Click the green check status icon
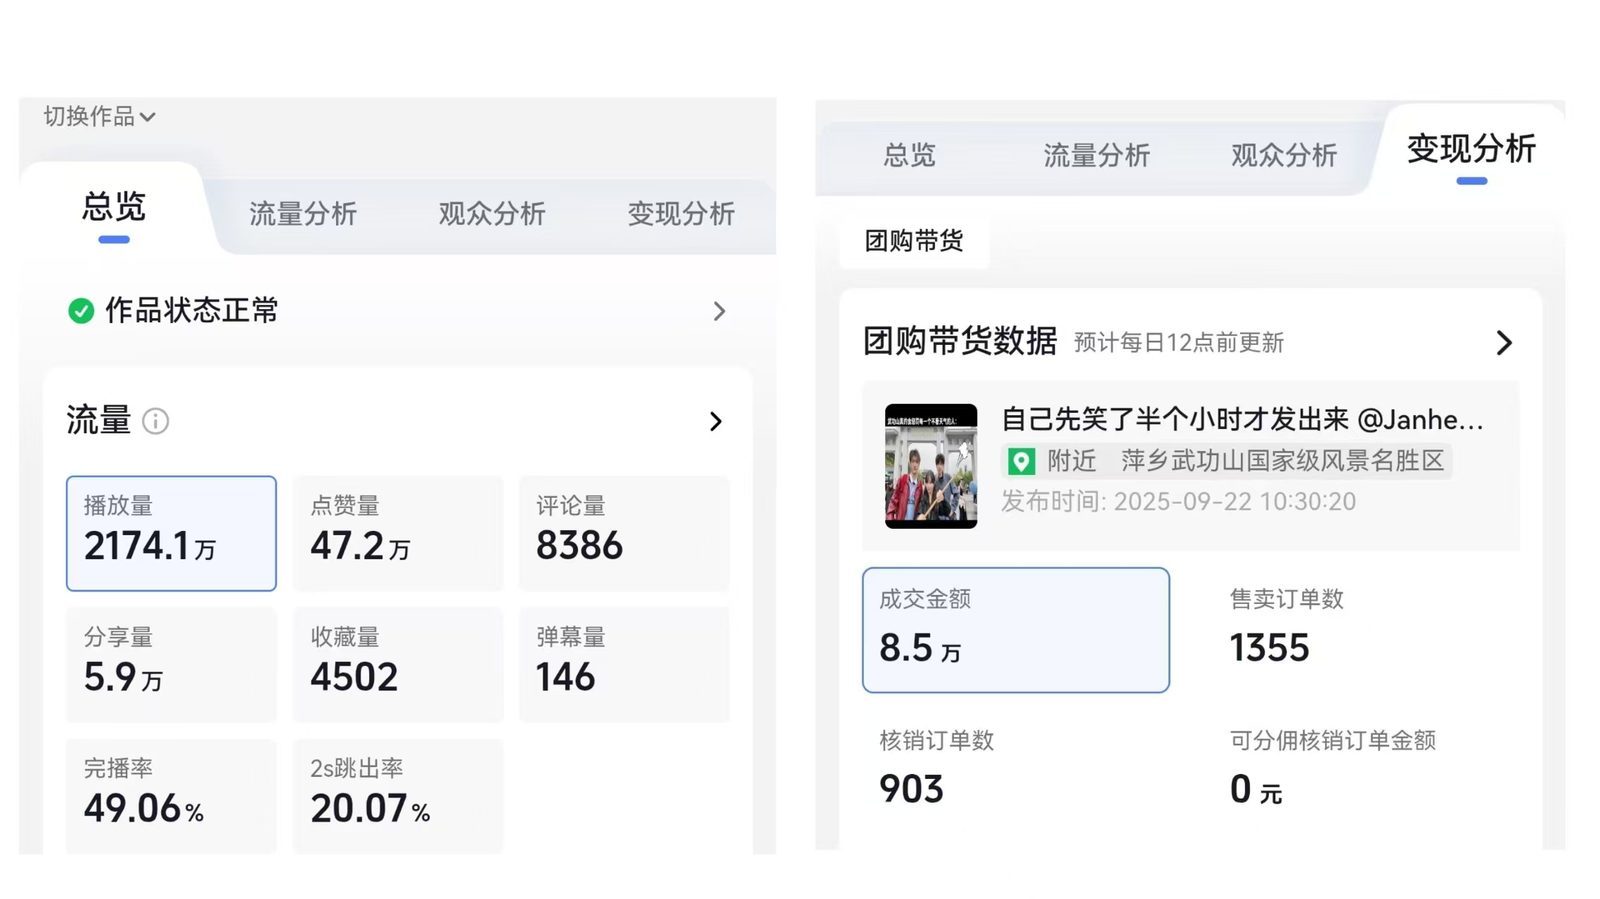 pos(81,311)
